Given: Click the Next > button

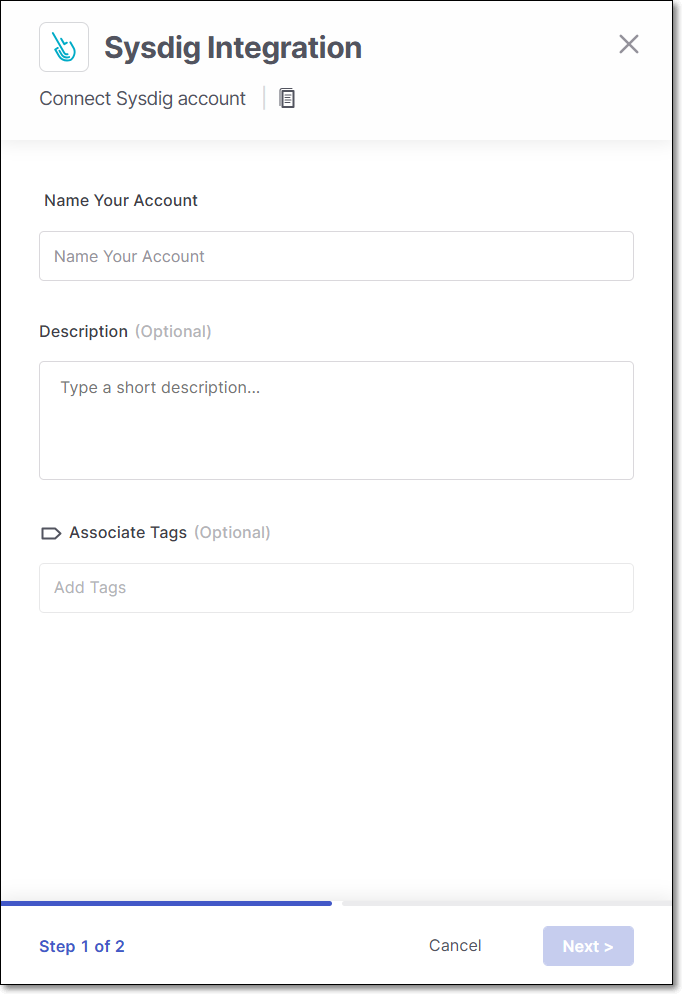Looking at the screenshot, I should 588,946.
